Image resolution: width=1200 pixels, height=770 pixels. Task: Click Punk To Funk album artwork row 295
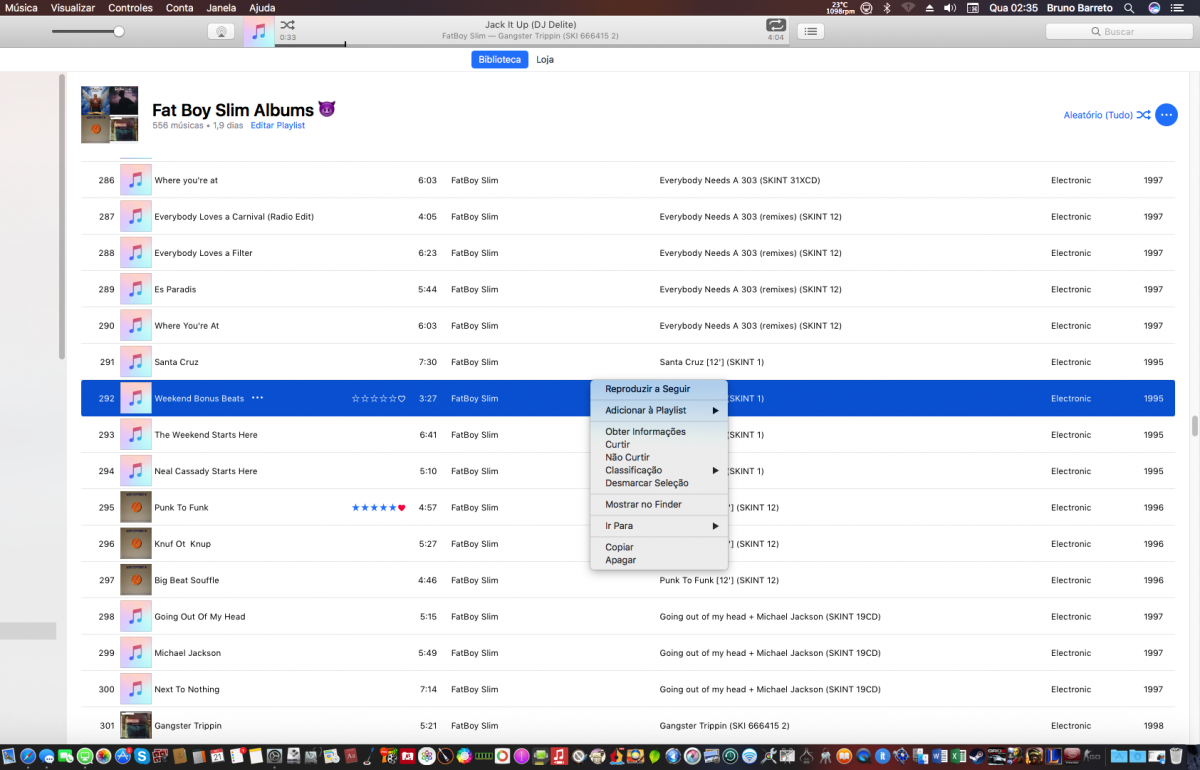(136, 507)
